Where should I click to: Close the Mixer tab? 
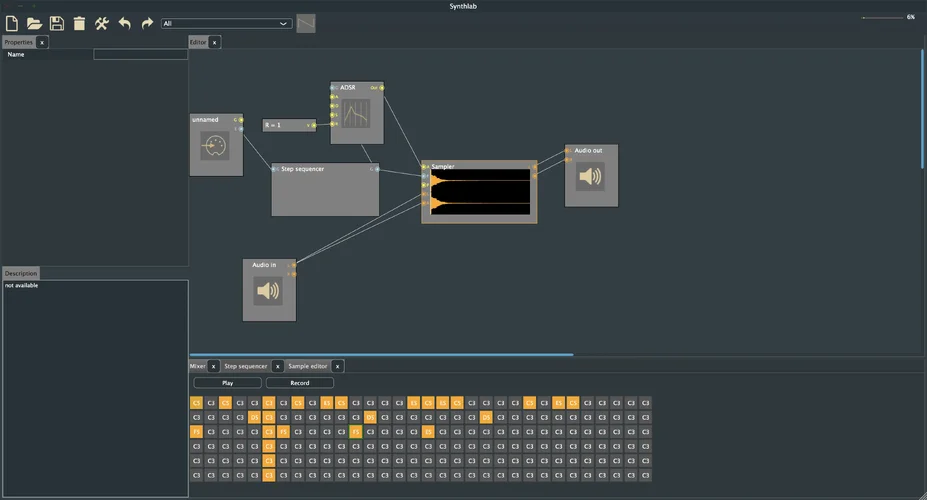coord(213,366)
